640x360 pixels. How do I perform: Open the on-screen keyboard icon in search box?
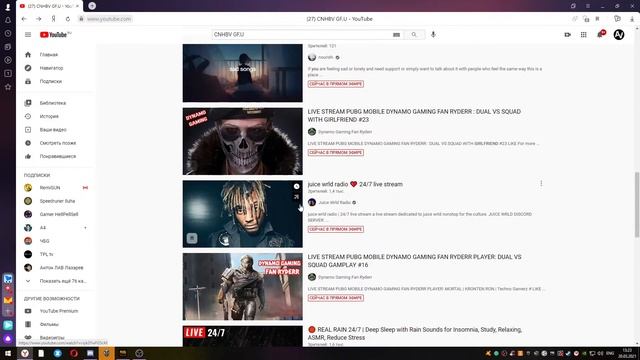[396, 35]
